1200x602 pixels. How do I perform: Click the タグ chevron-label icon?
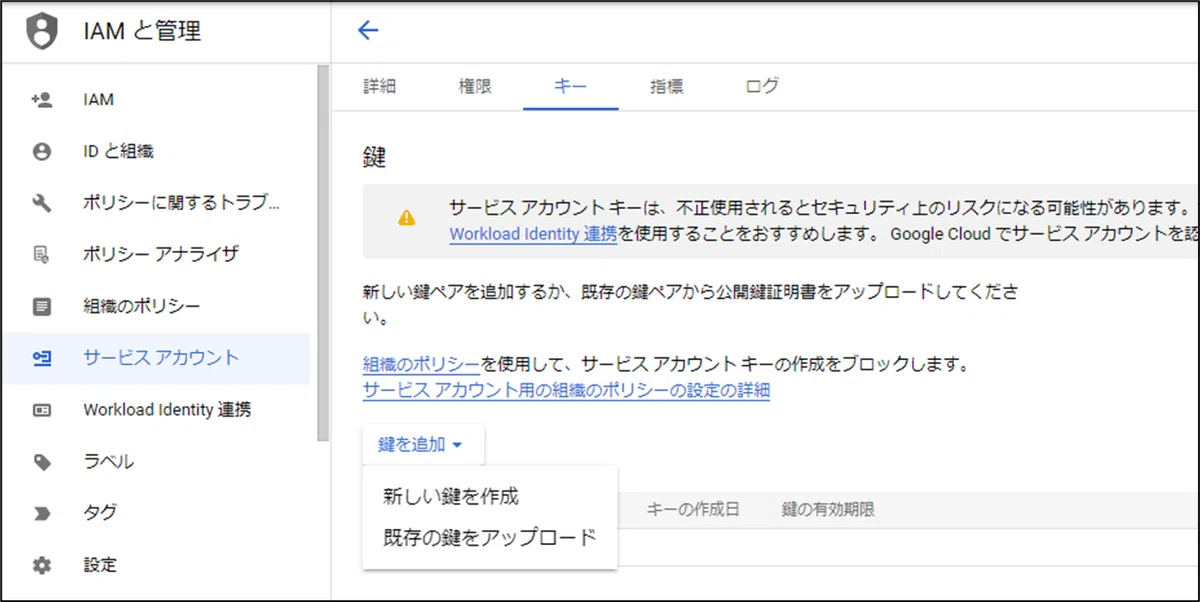(41, 513)
